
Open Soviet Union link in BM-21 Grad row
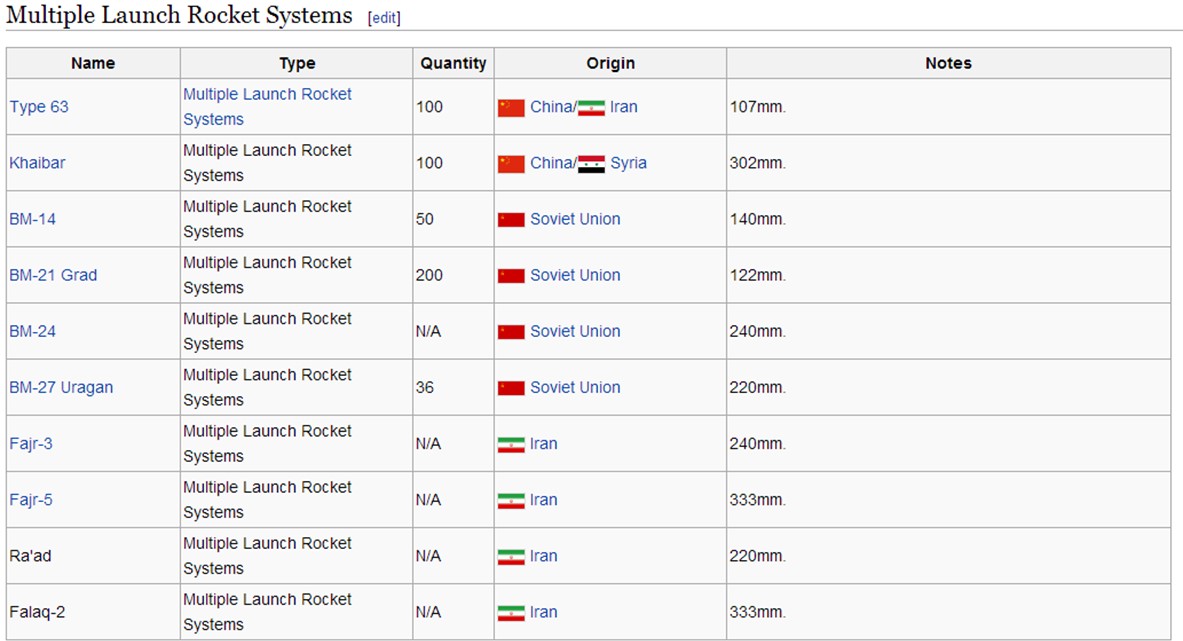[575, 275]
